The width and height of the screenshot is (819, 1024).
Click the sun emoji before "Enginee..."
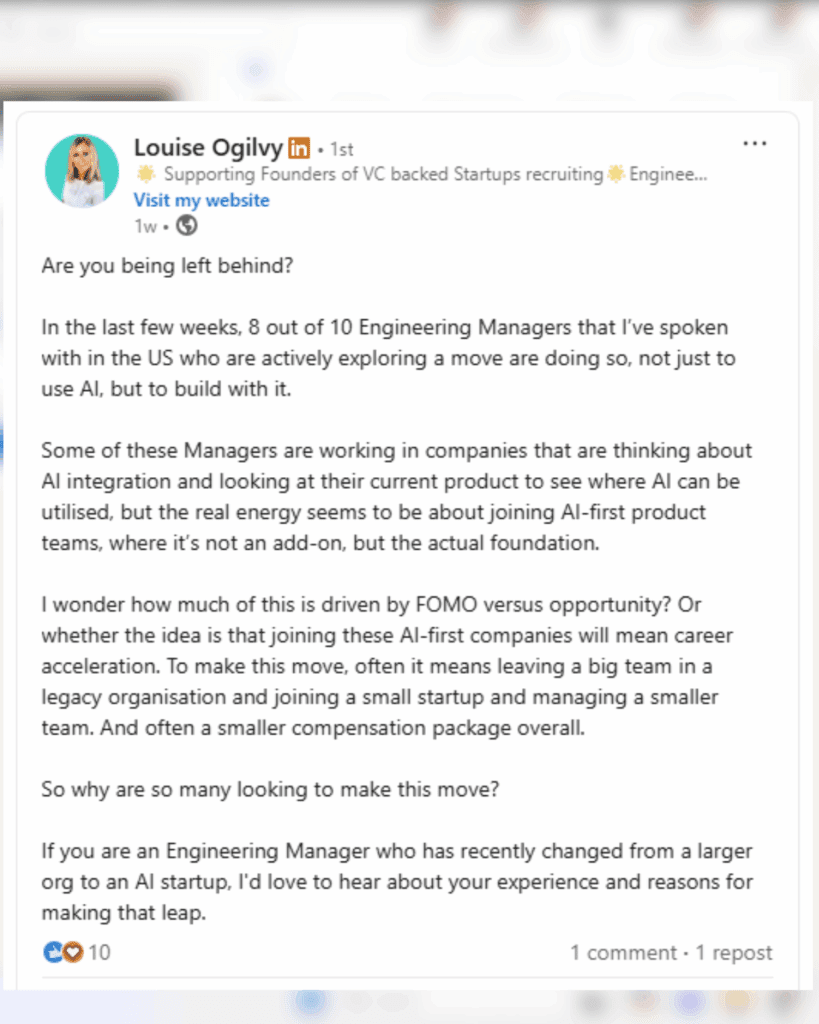click(616, 174)
